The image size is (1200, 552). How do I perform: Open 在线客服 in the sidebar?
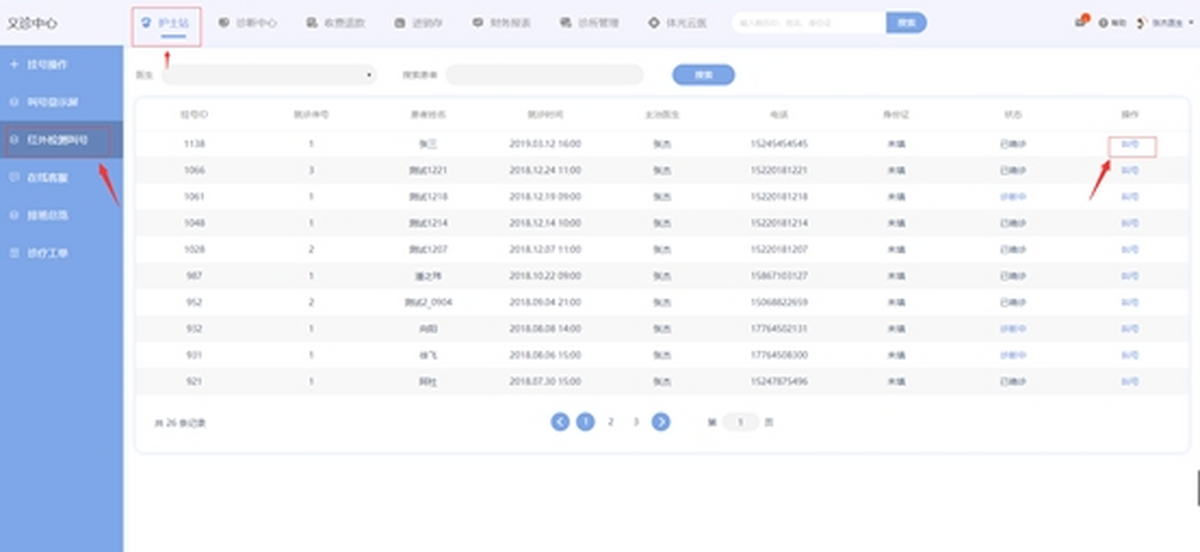click(61, 177)
